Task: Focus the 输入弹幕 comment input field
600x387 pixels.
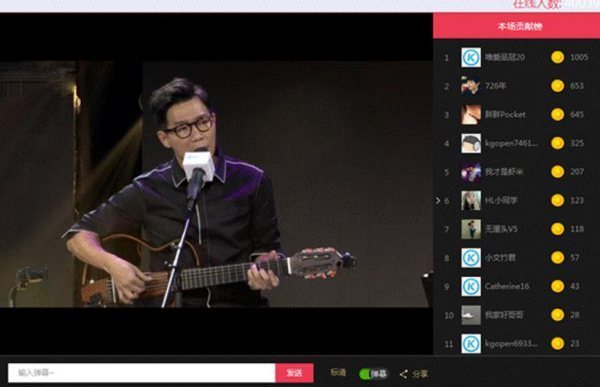Action: (x=142, y=373)
